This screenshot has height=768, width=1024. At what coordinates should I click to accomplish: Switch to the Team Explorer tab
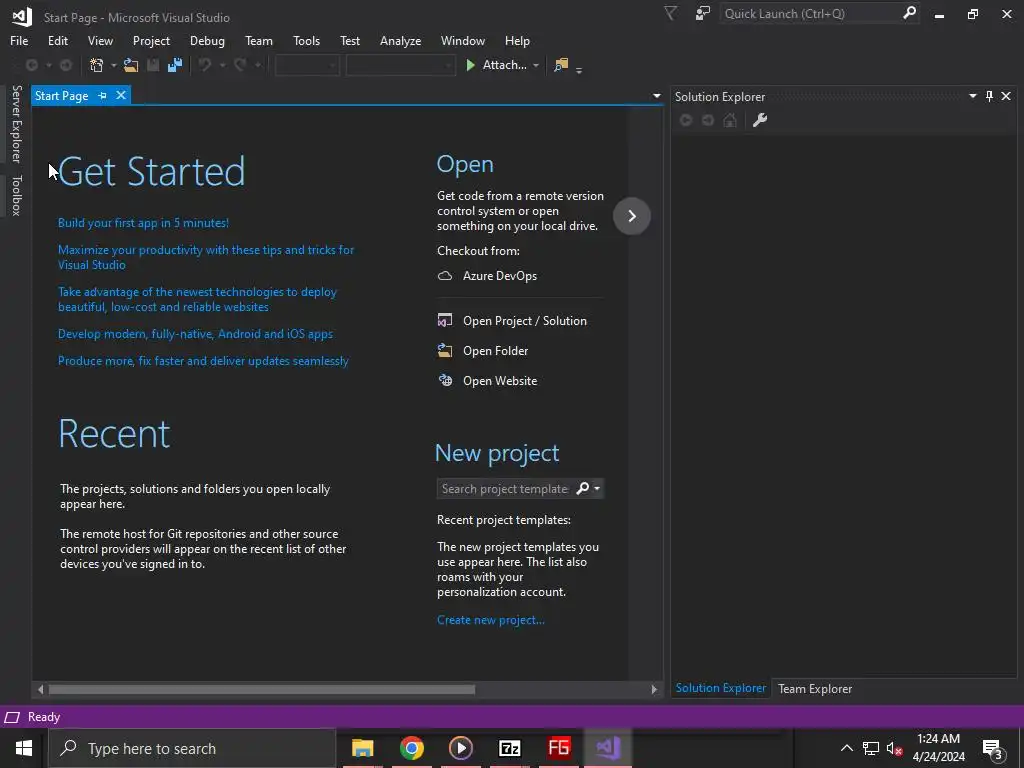(x=814, y=688)
